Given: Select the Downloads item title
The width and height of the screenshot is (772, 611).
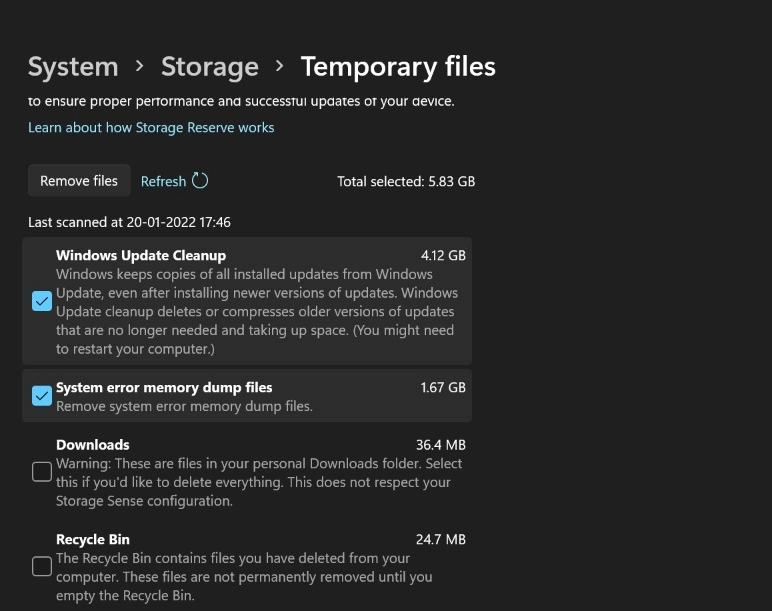Looking at the screenshot, I should pyautogui.click(x=93, y=445).
